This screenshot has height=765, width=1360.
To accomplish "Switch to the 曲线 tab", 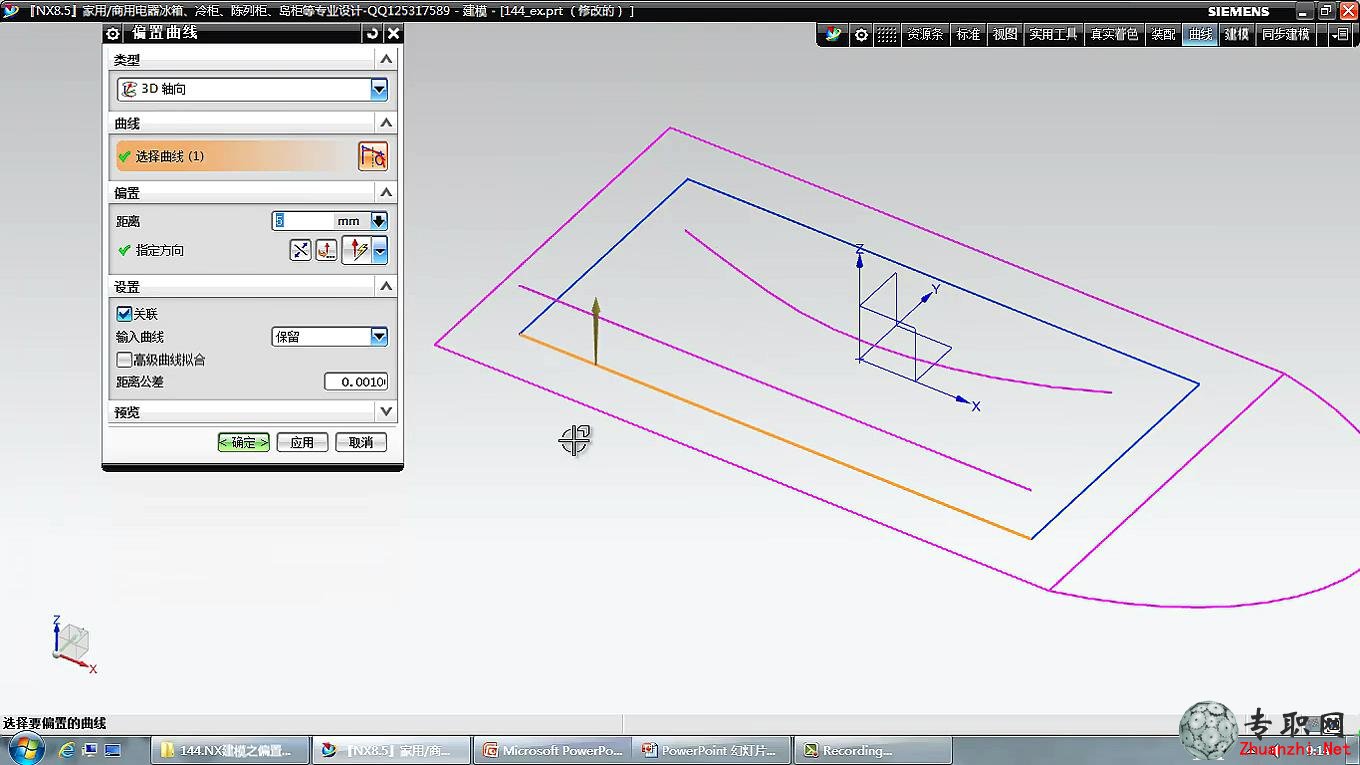I will tap(1200, 34).
